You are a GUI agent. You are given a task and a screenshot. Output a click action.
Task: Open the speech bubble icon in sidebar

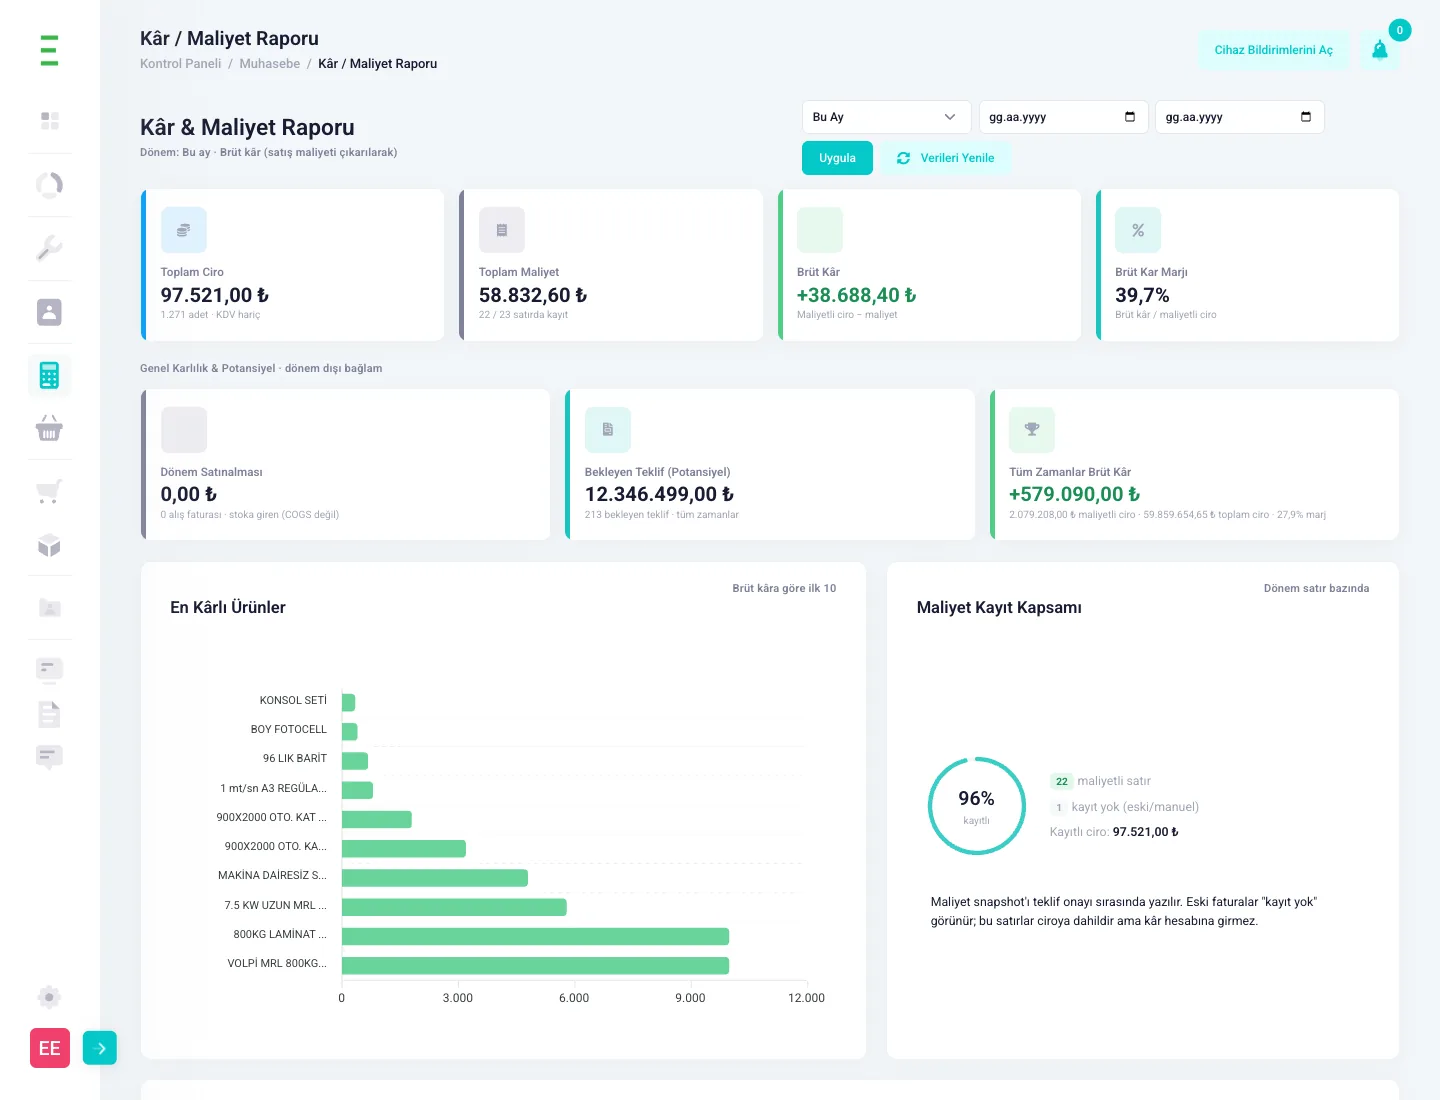(x=49, y=757)
